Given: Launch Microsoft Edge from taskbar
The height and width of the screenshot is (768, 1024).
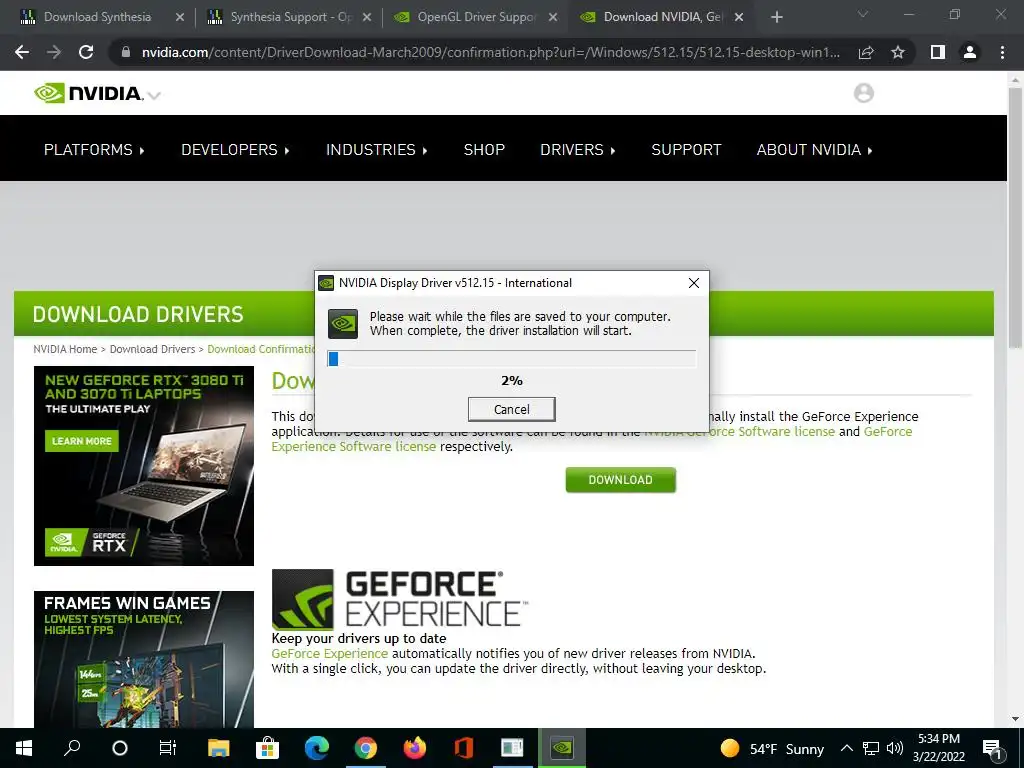Looking at the screenshot, I should tap(317, 748).
